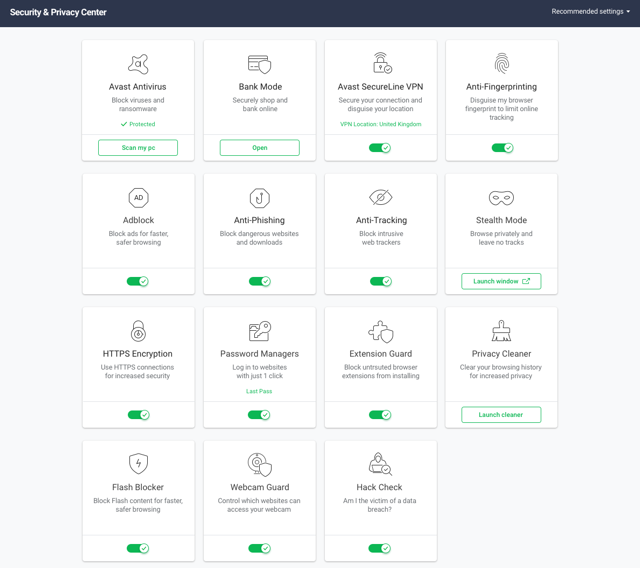Switch off the Hack Check toggle
640x568 pixels.
379,548
